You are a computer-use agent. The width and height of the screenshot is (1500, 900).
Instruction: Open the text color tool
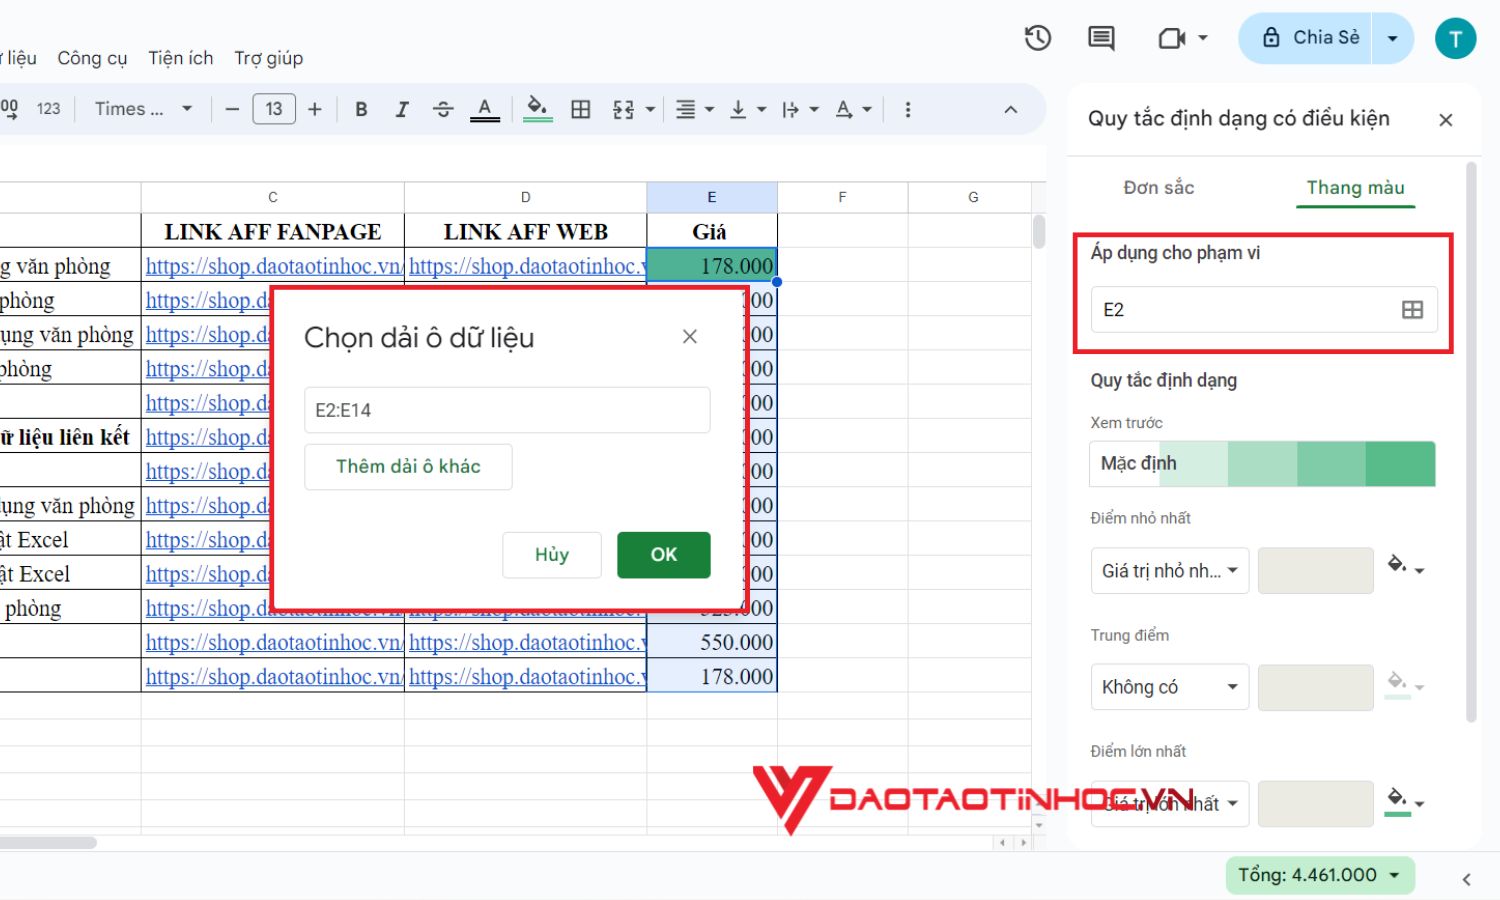click(484, 109)
